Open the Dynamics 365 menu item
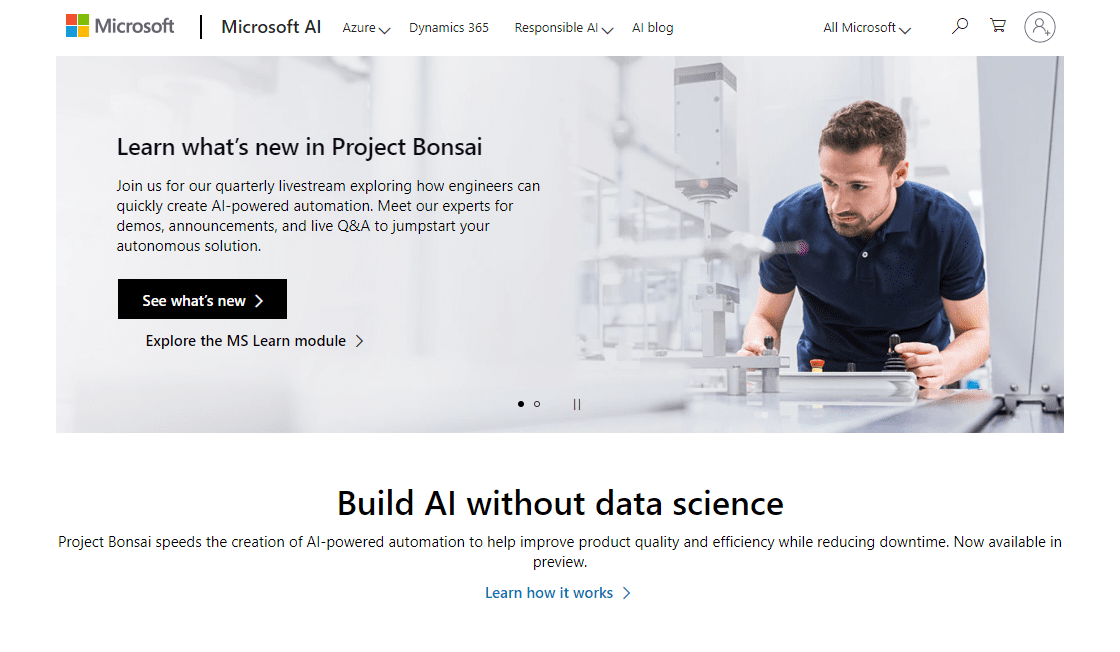The image size is (1120, 652). (448, 28)
